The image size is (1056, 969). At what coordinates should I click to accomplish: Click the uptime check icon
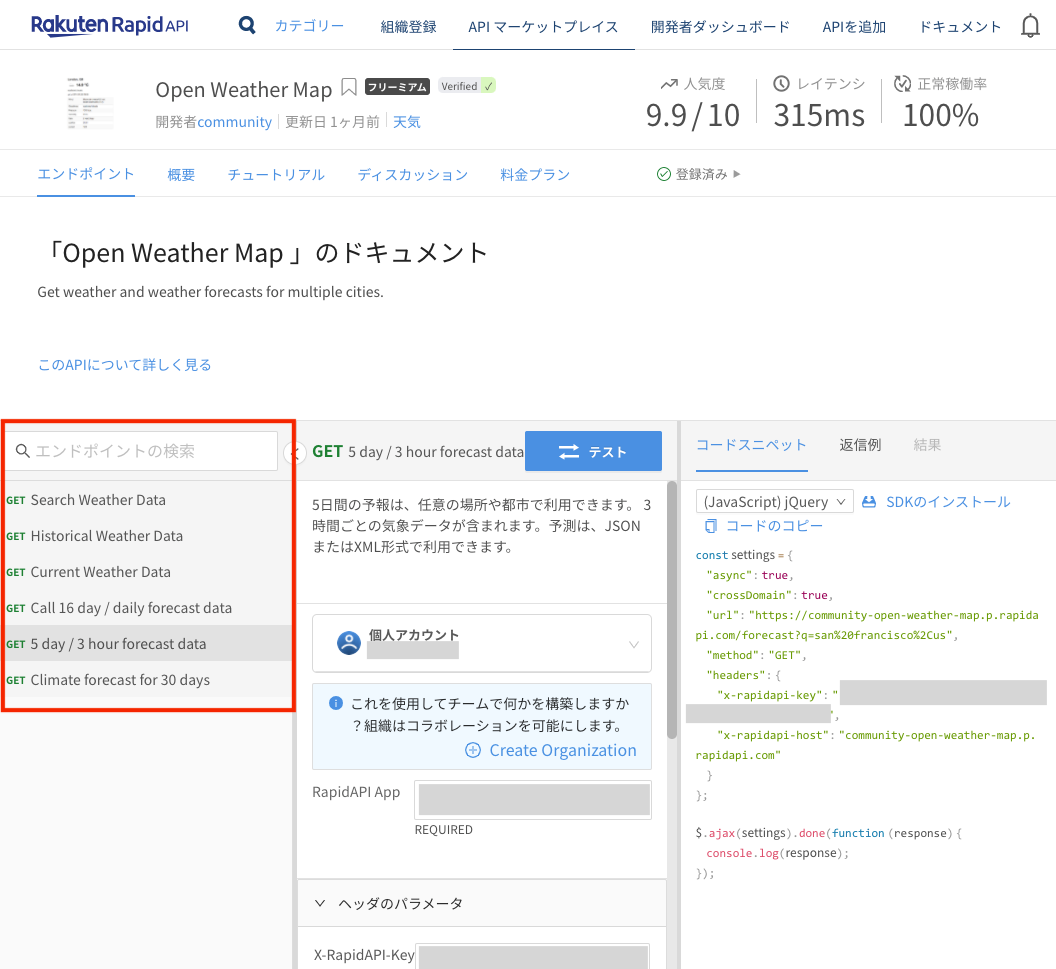coord(902,83)
